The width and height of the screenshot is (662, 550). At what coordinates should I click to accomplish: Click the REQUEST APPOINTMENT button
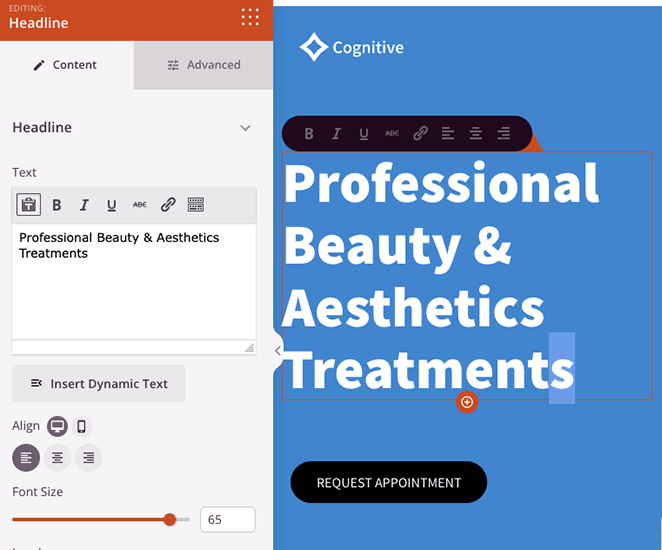click(x=389, y=482)
